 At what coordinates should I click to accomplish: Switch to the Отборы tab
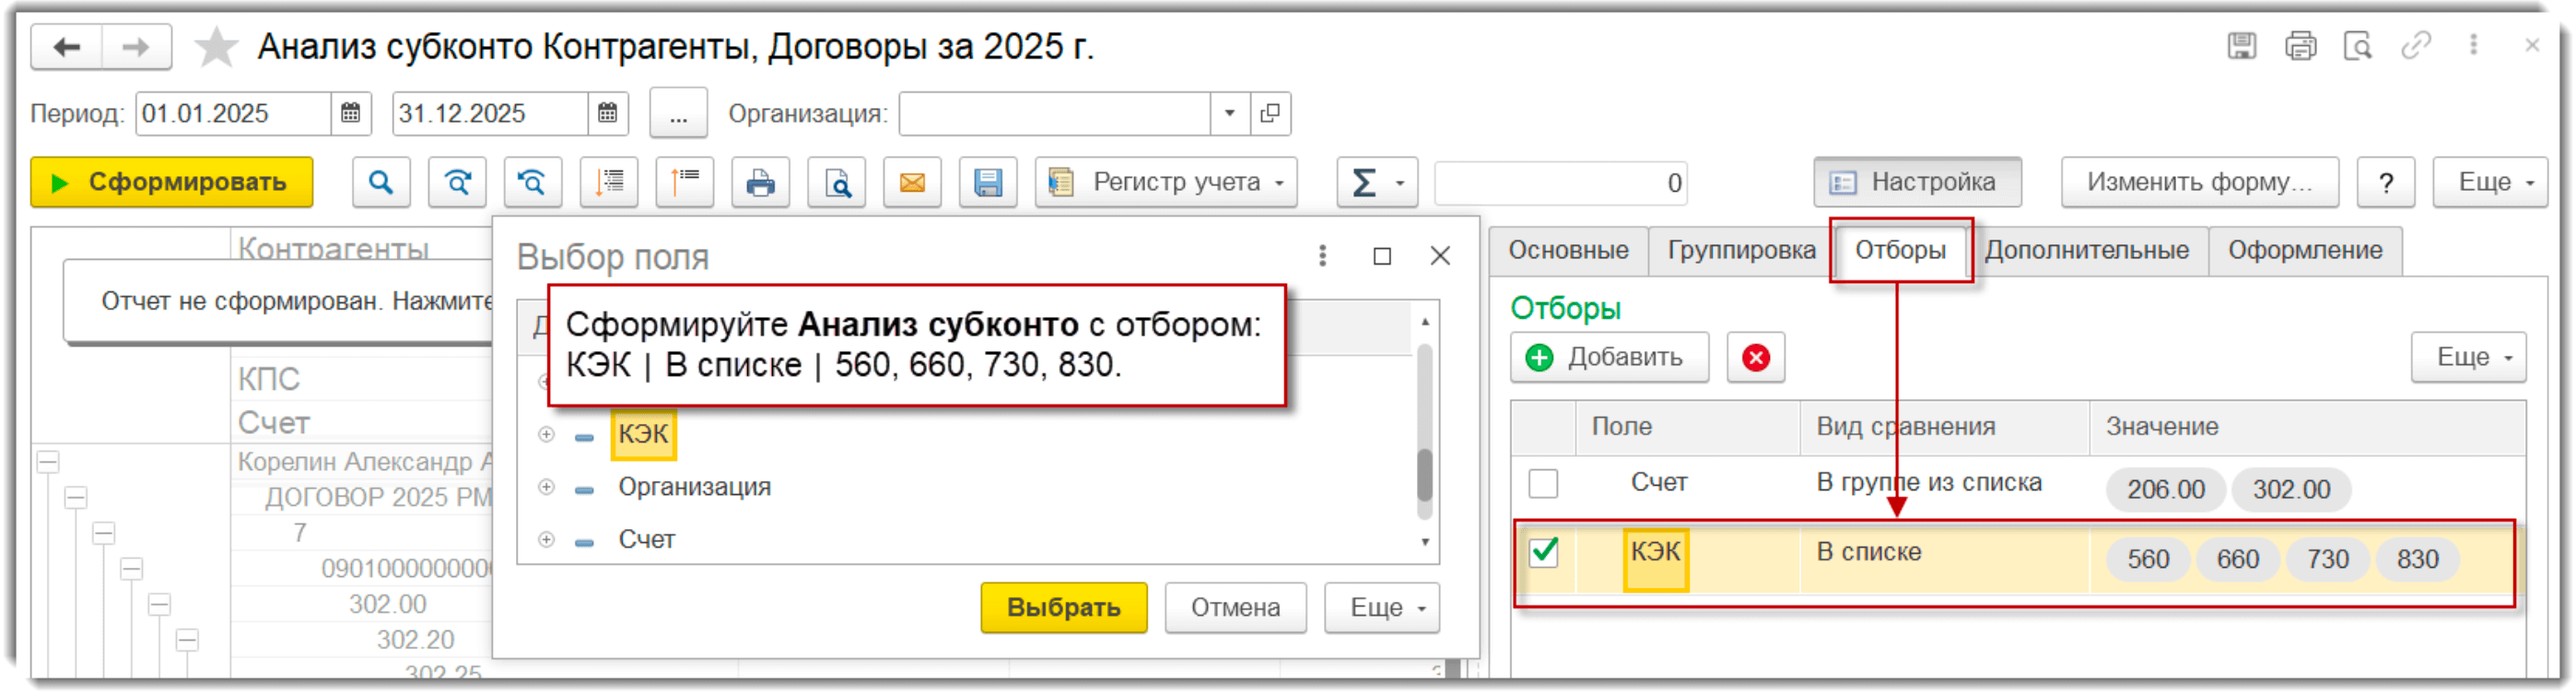(1900, 250)
